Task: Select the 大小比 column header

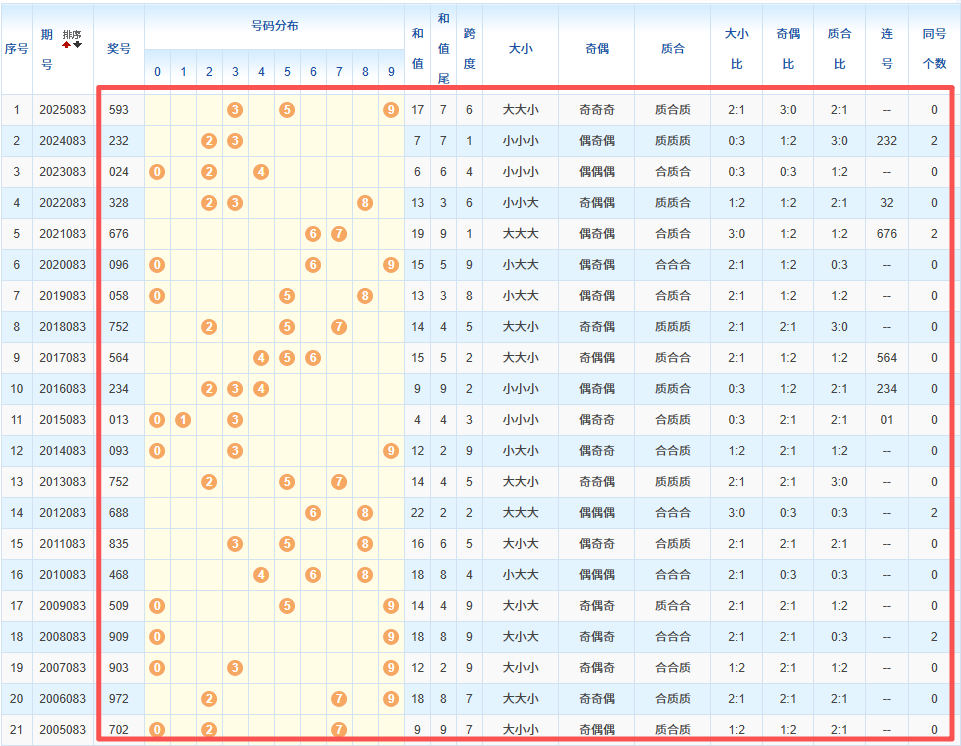Action: click(736, 48)
